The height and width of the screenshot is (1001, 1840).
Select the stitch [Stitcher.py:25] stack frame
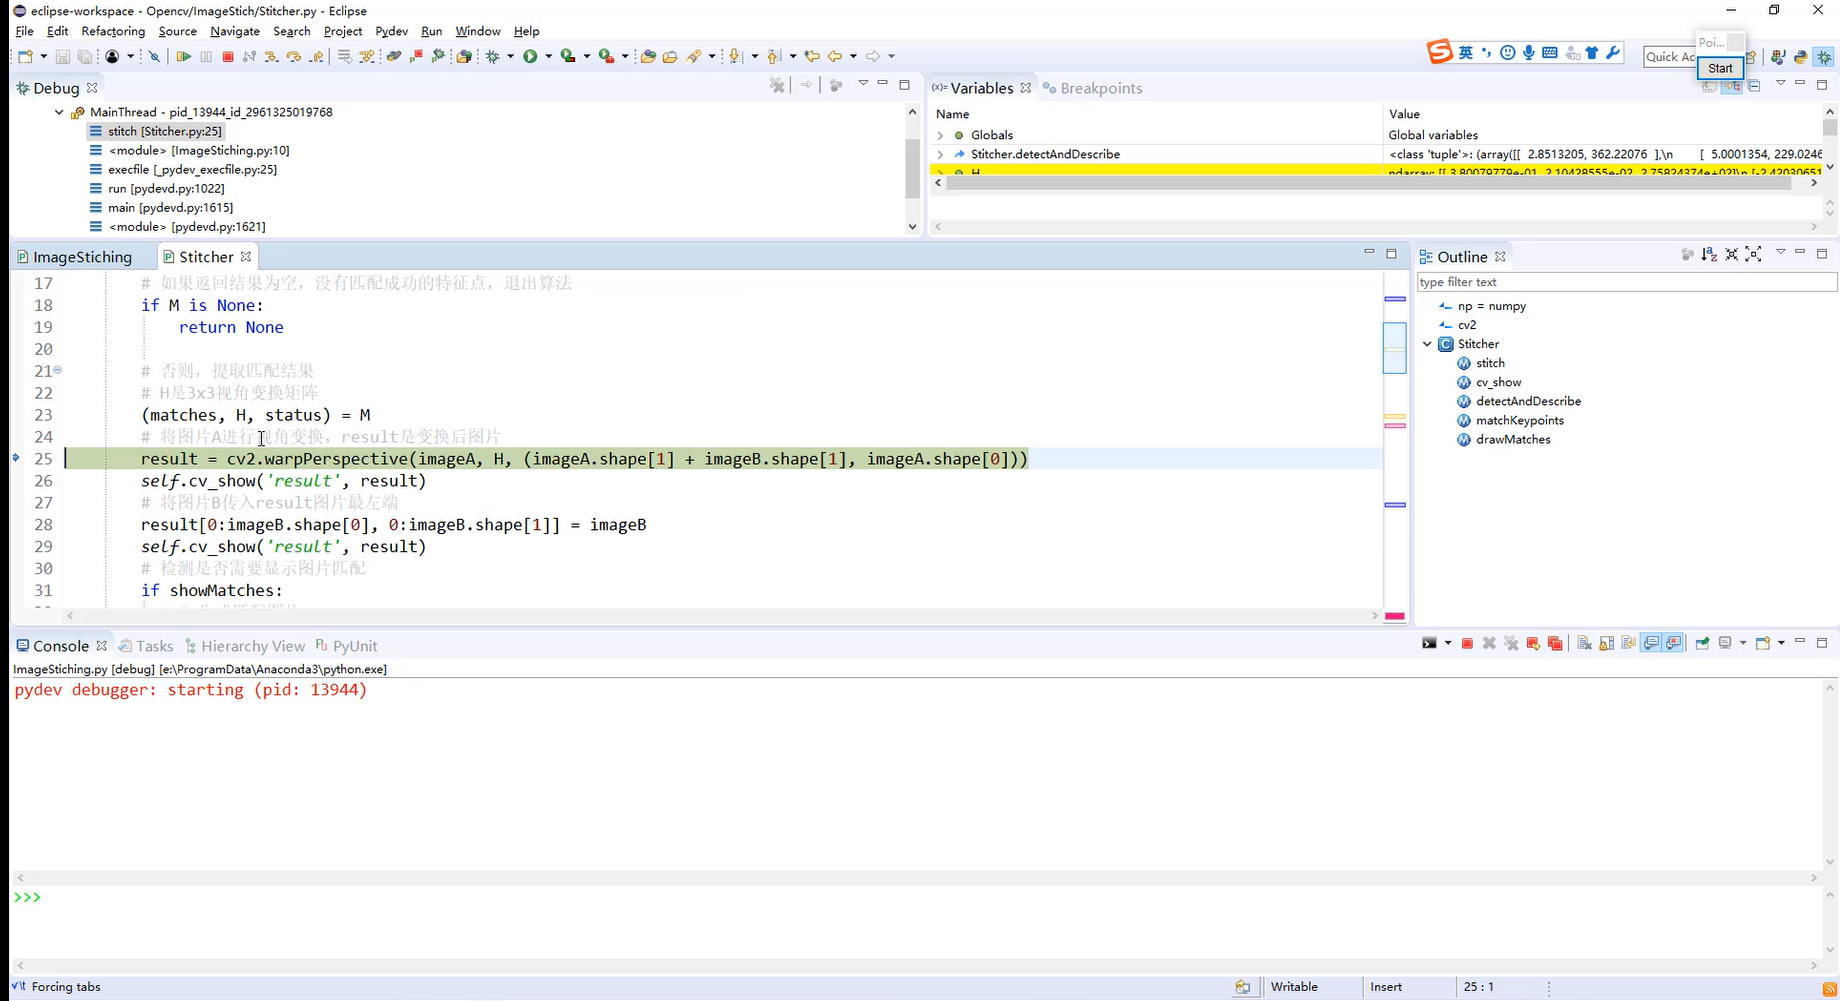(155, 131)
